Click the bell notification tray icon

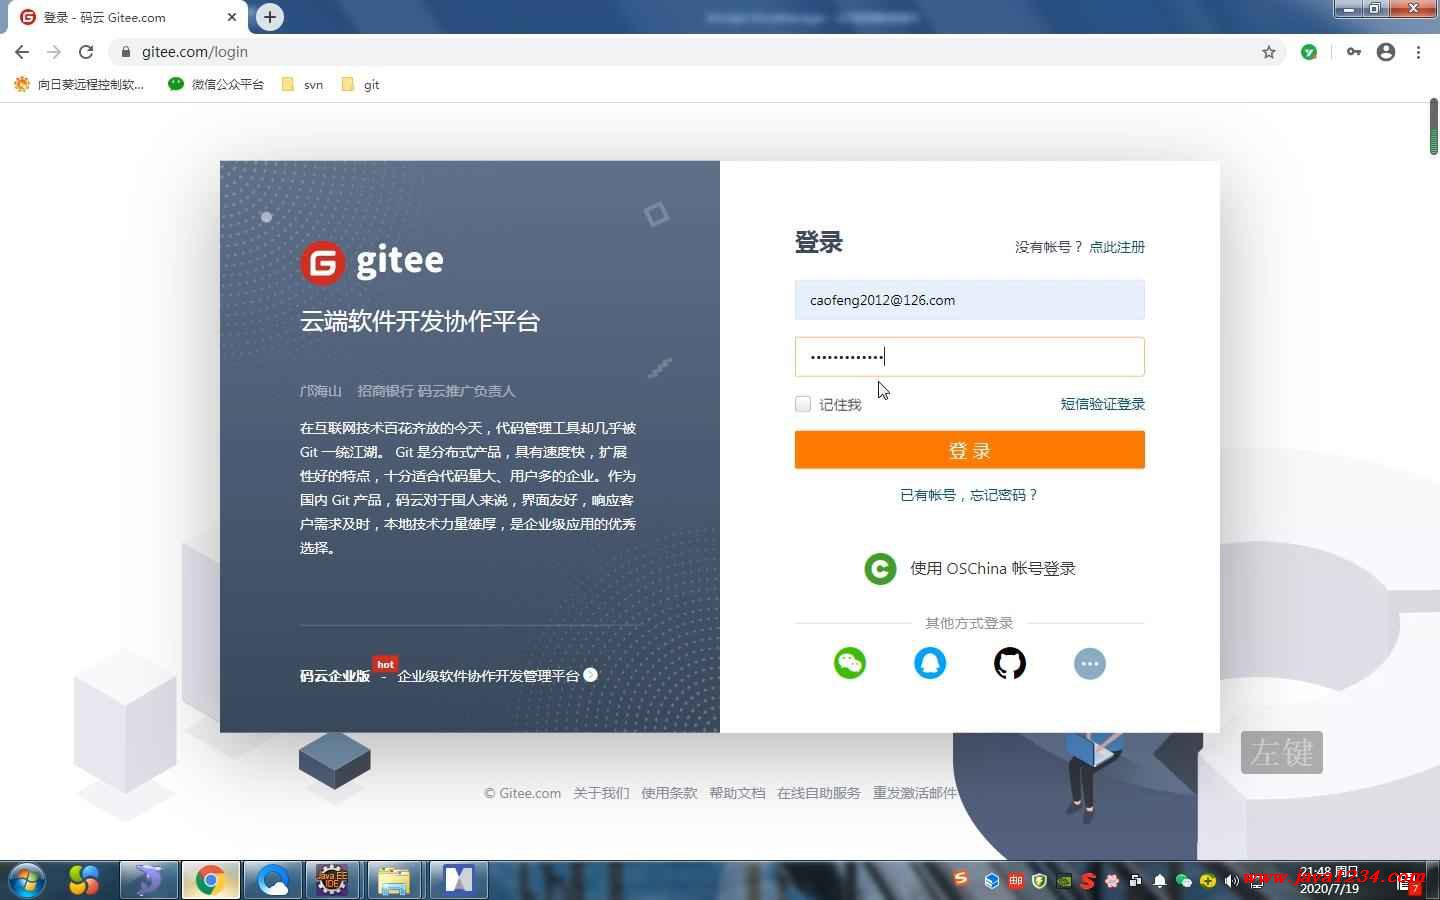pos(1160,881)
